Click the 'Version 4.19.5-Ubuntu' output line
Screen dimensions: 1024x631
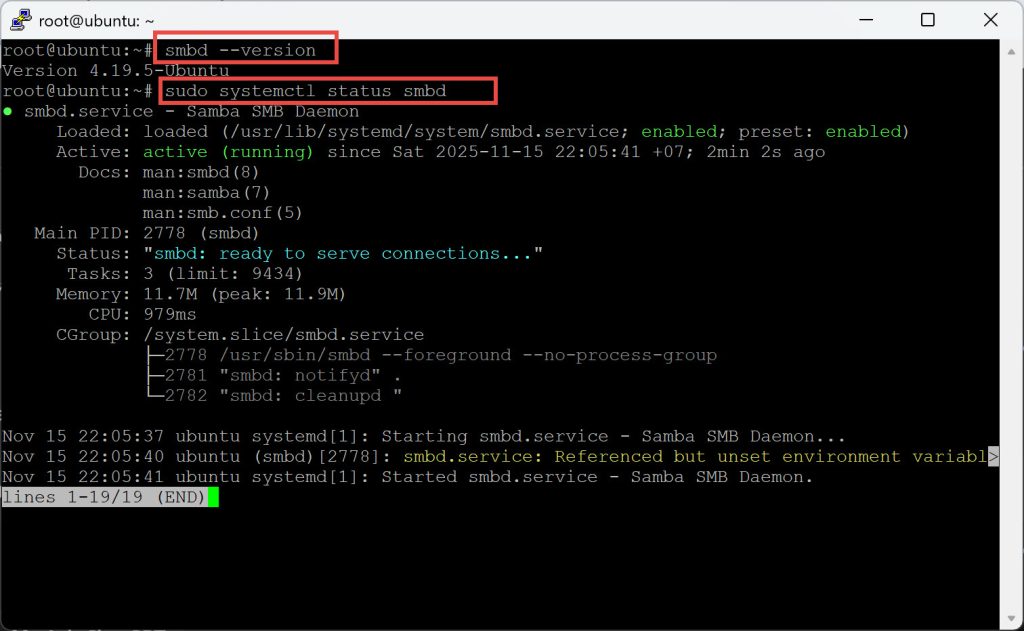(115, 71)
